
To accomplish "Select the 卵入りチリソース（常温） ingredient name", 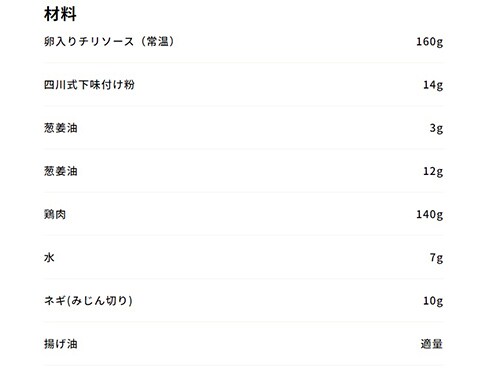I will [x=109, y=41].
